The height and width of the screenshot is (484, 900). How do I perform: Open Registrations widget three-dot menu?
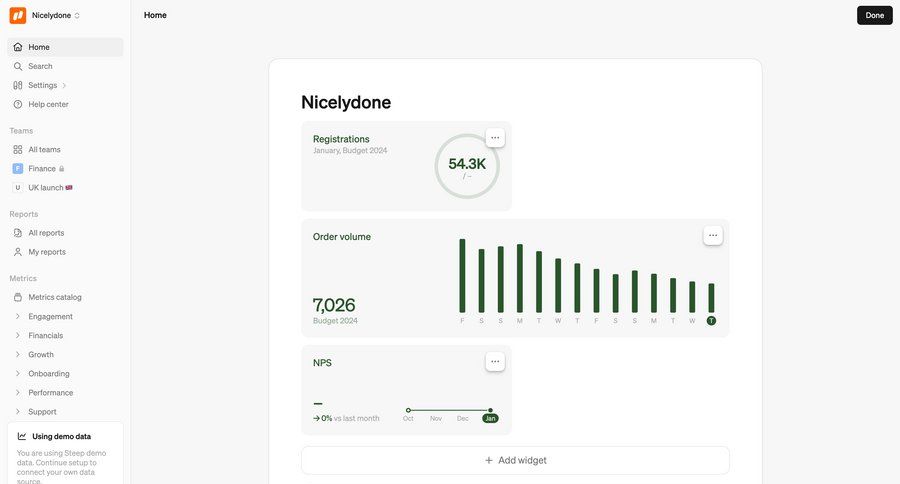point(495,138)
